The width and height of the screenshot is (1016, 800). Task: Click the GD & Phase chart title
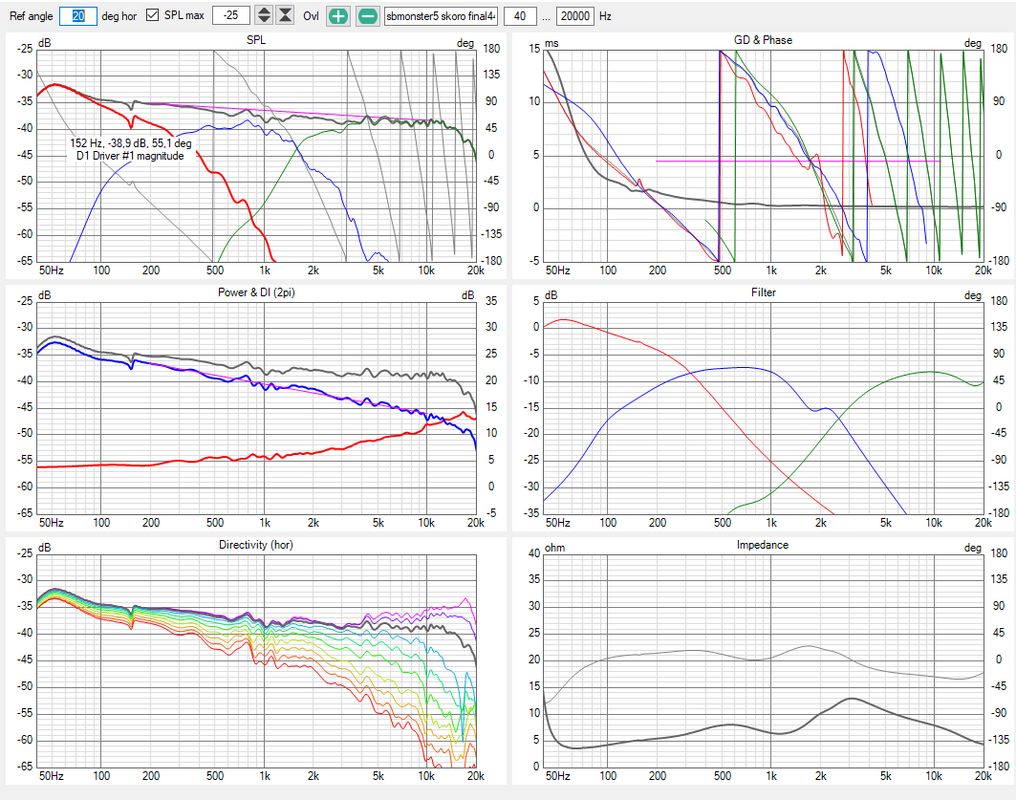[x=763, y=40]
